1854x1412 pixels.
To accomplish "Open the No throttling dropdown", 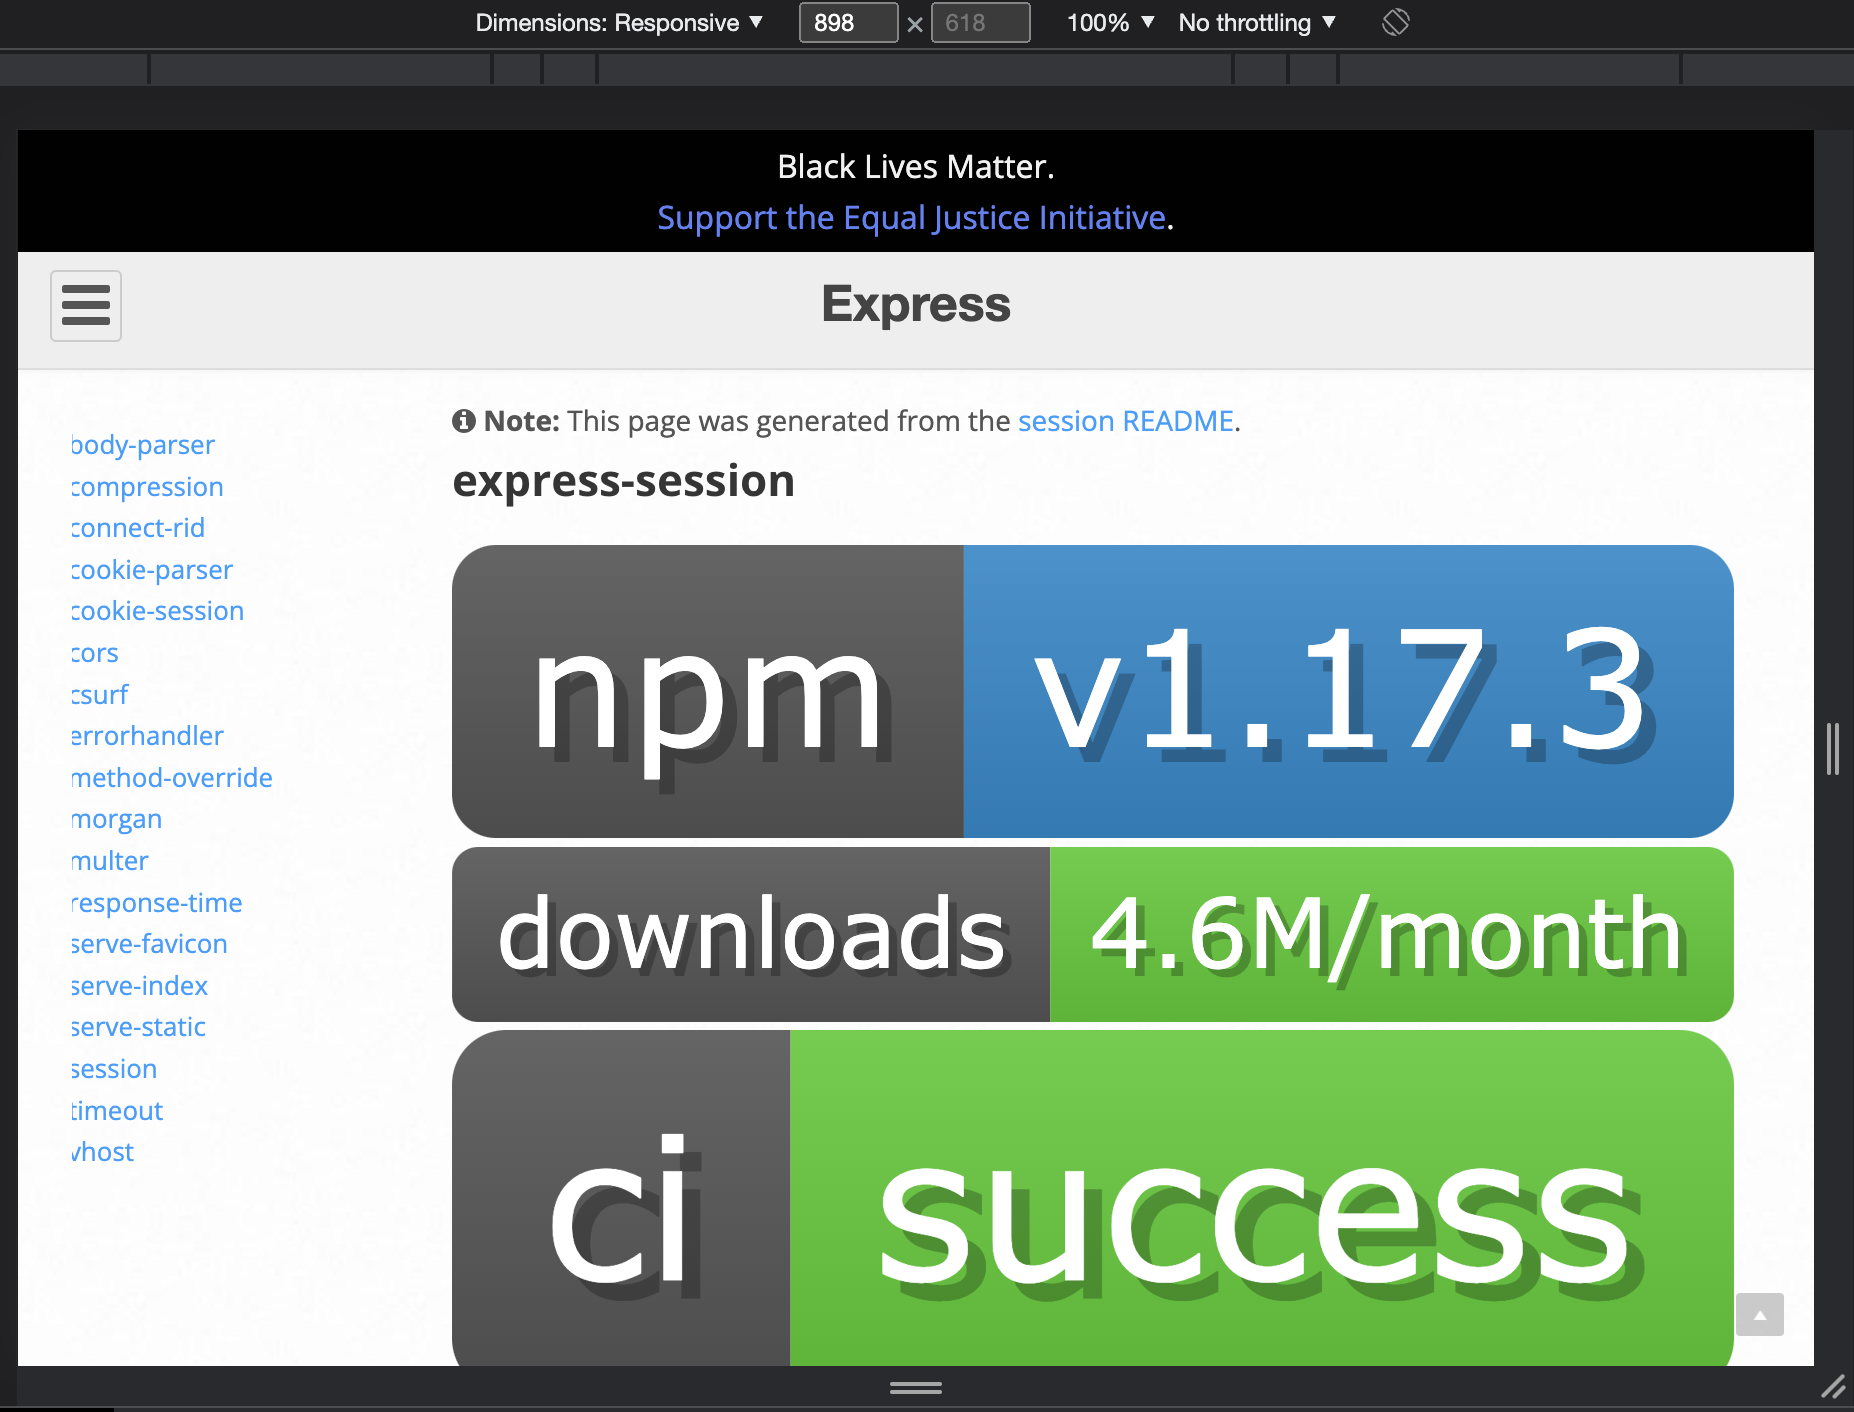I will click(1255, 22).
